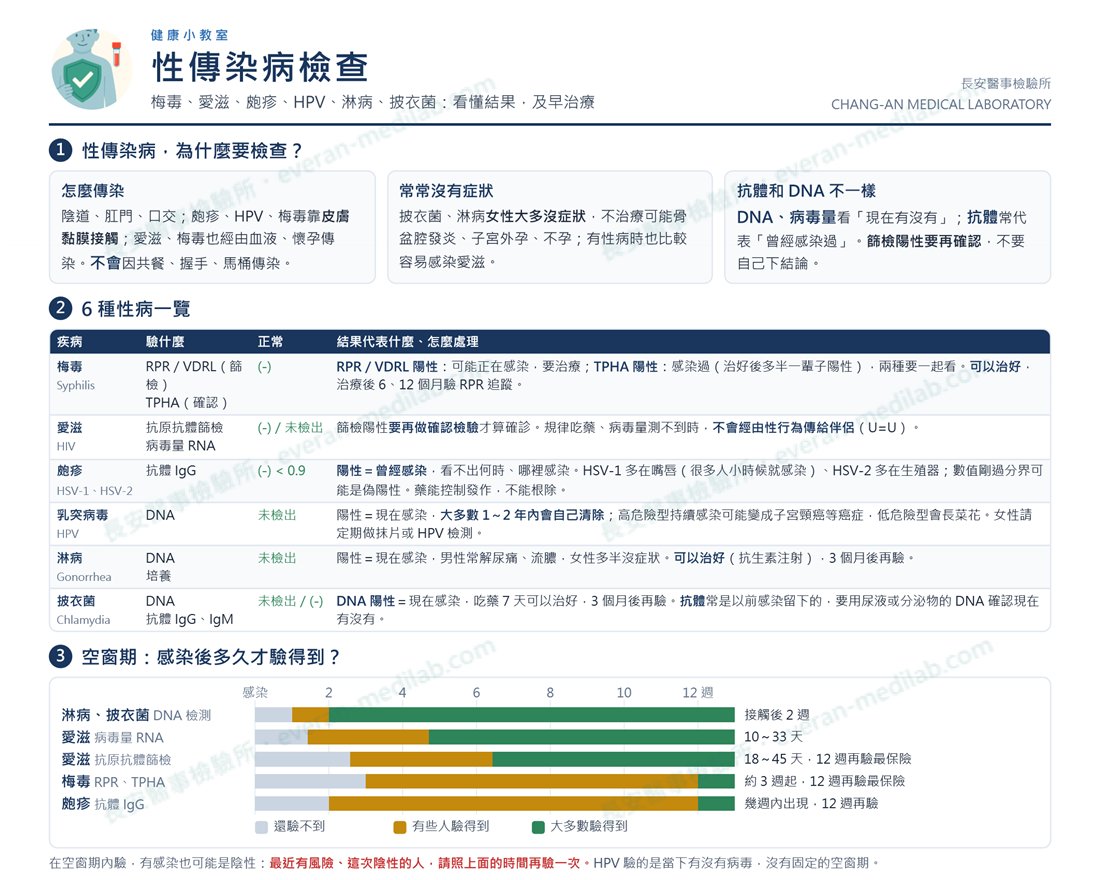Image resolution: width=1100 pixels, height=880 pixels.
Task: Click the green bar segment for 愛滋 病毒量 RNA
Action: point(582,737)
